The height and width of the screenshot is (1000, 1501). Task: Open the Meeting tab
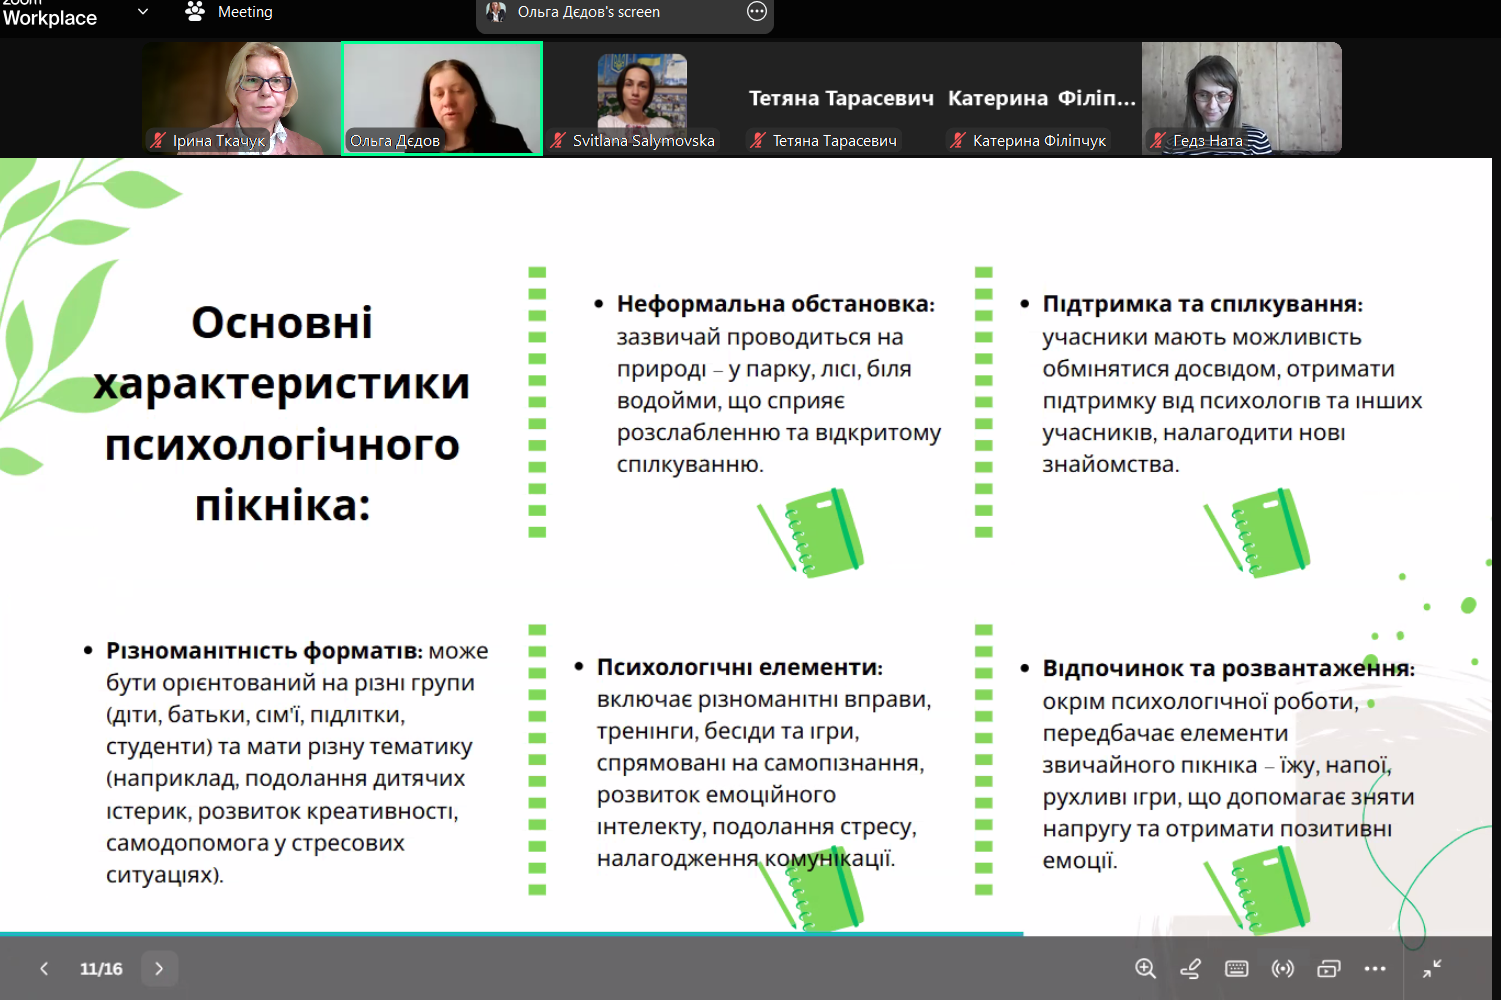[x=230, y=12]
